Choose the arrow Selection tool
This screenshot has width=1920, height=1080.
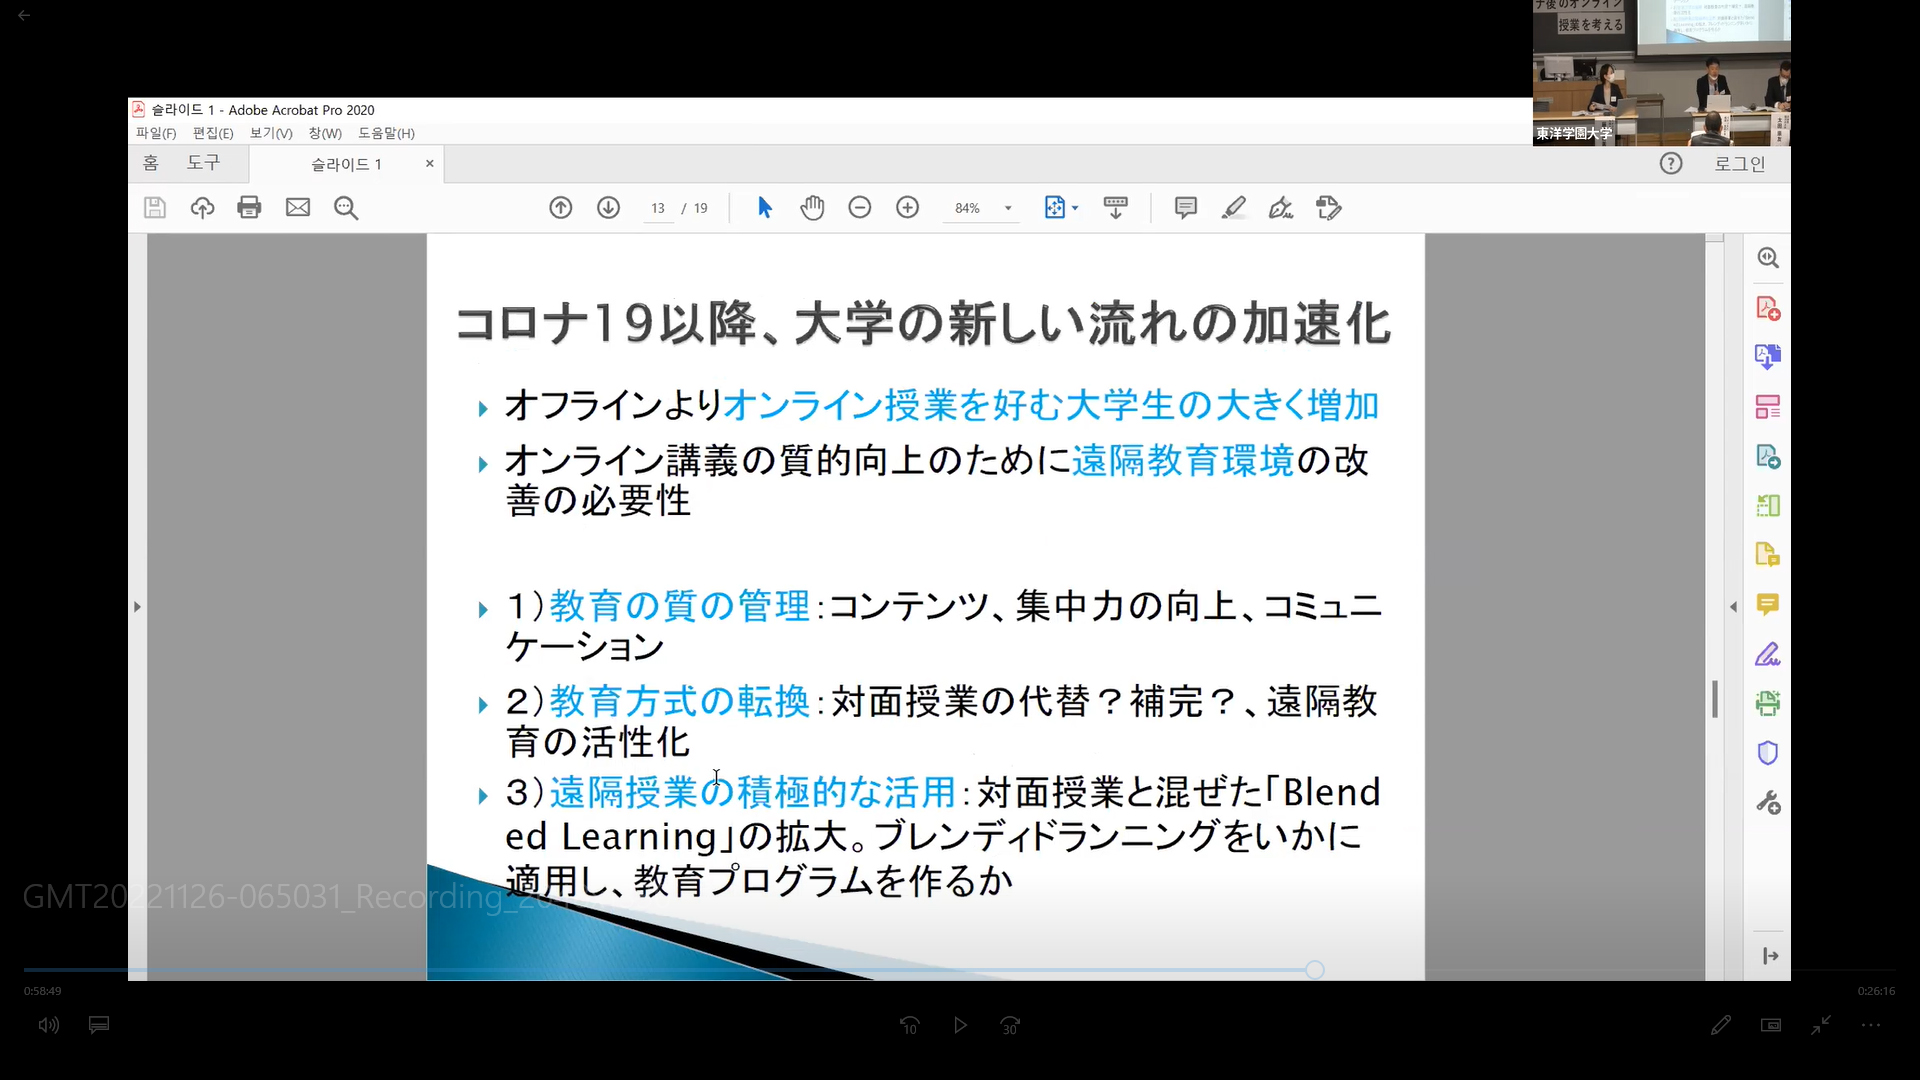pos(765,208)
